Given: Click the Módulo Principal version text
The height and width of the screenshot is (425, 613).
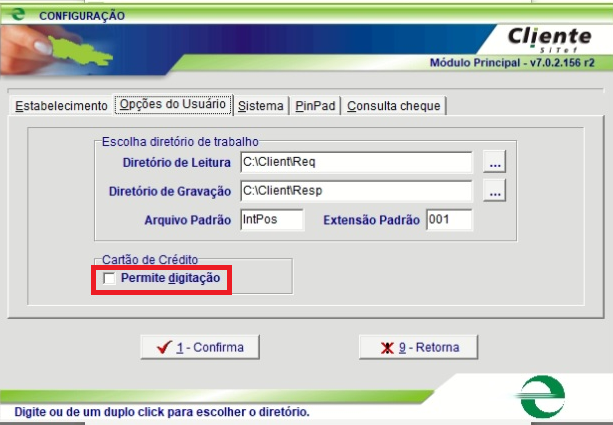Looking at the screenshot, I should coord(512,63).
